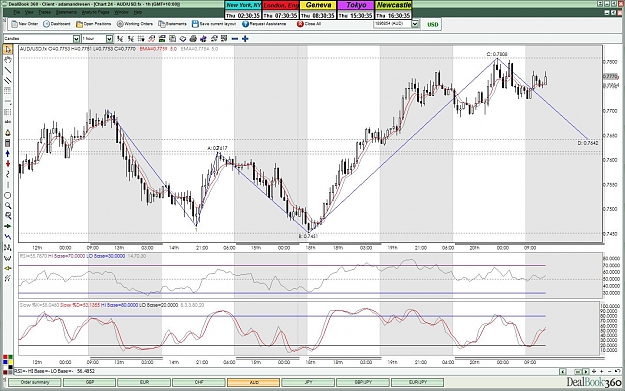Select the green right arrow tool
The image size is (625, 391).
pyautogui.click(x=8, y=226)
